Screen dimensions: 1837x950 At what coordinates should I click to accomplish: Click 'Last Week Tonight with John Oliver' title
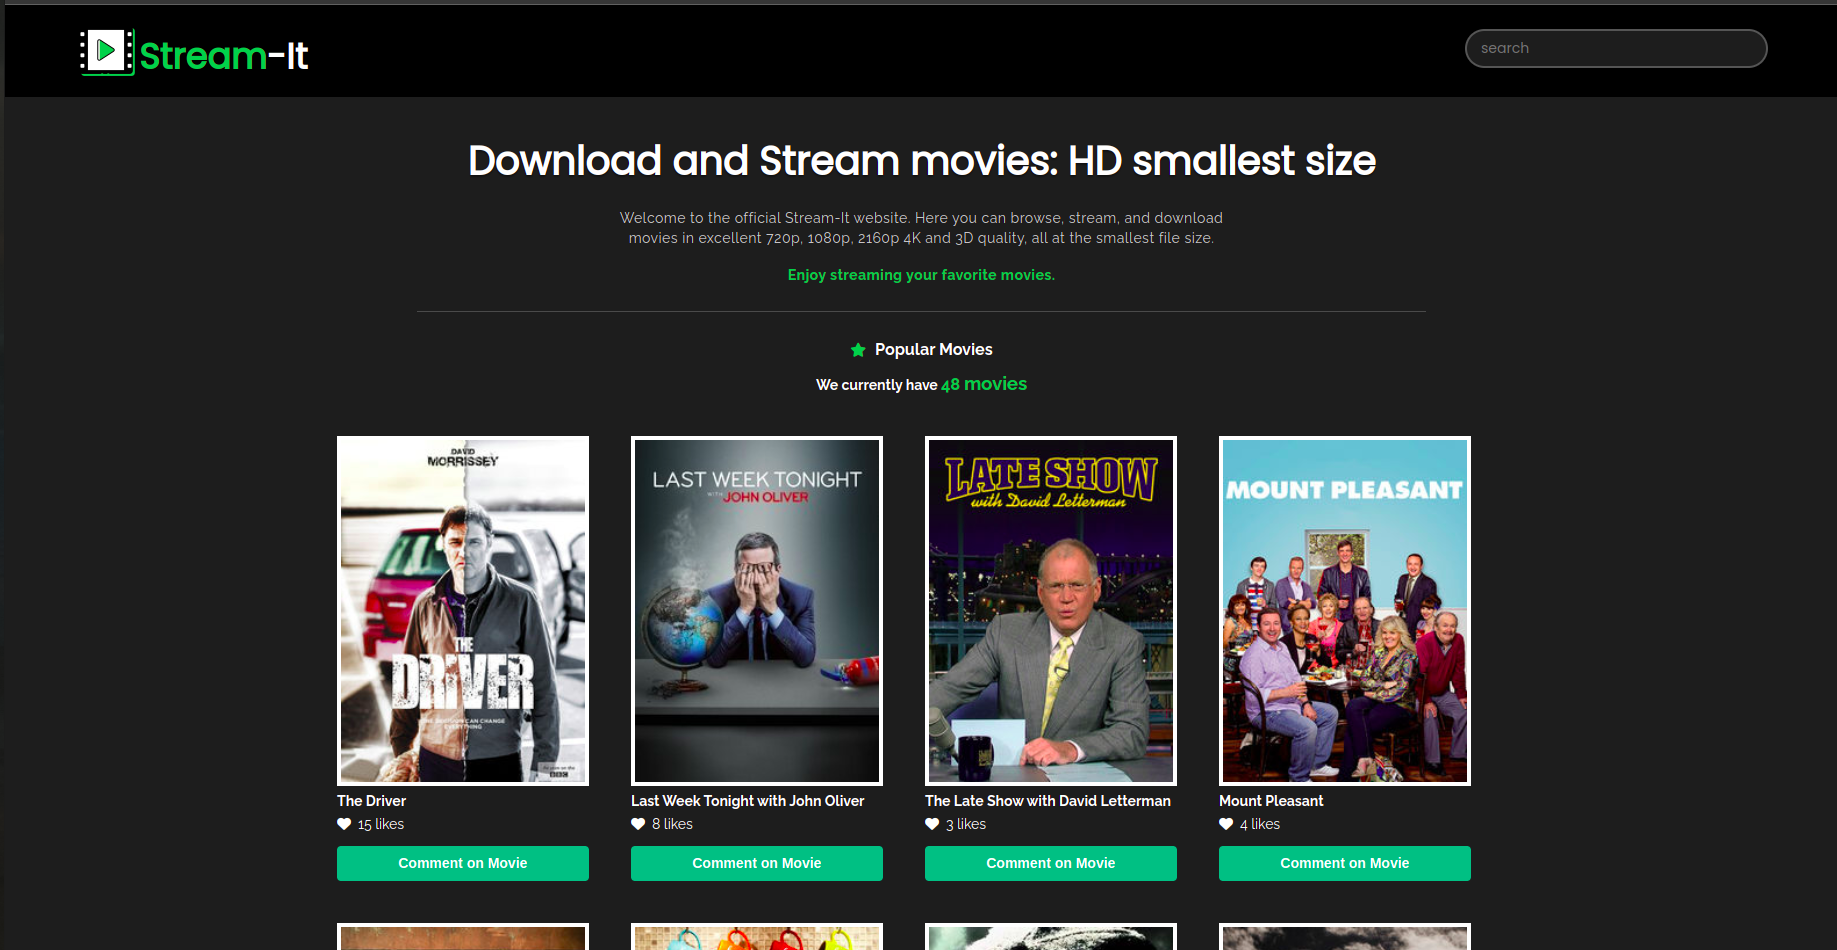tap(748, 801)
